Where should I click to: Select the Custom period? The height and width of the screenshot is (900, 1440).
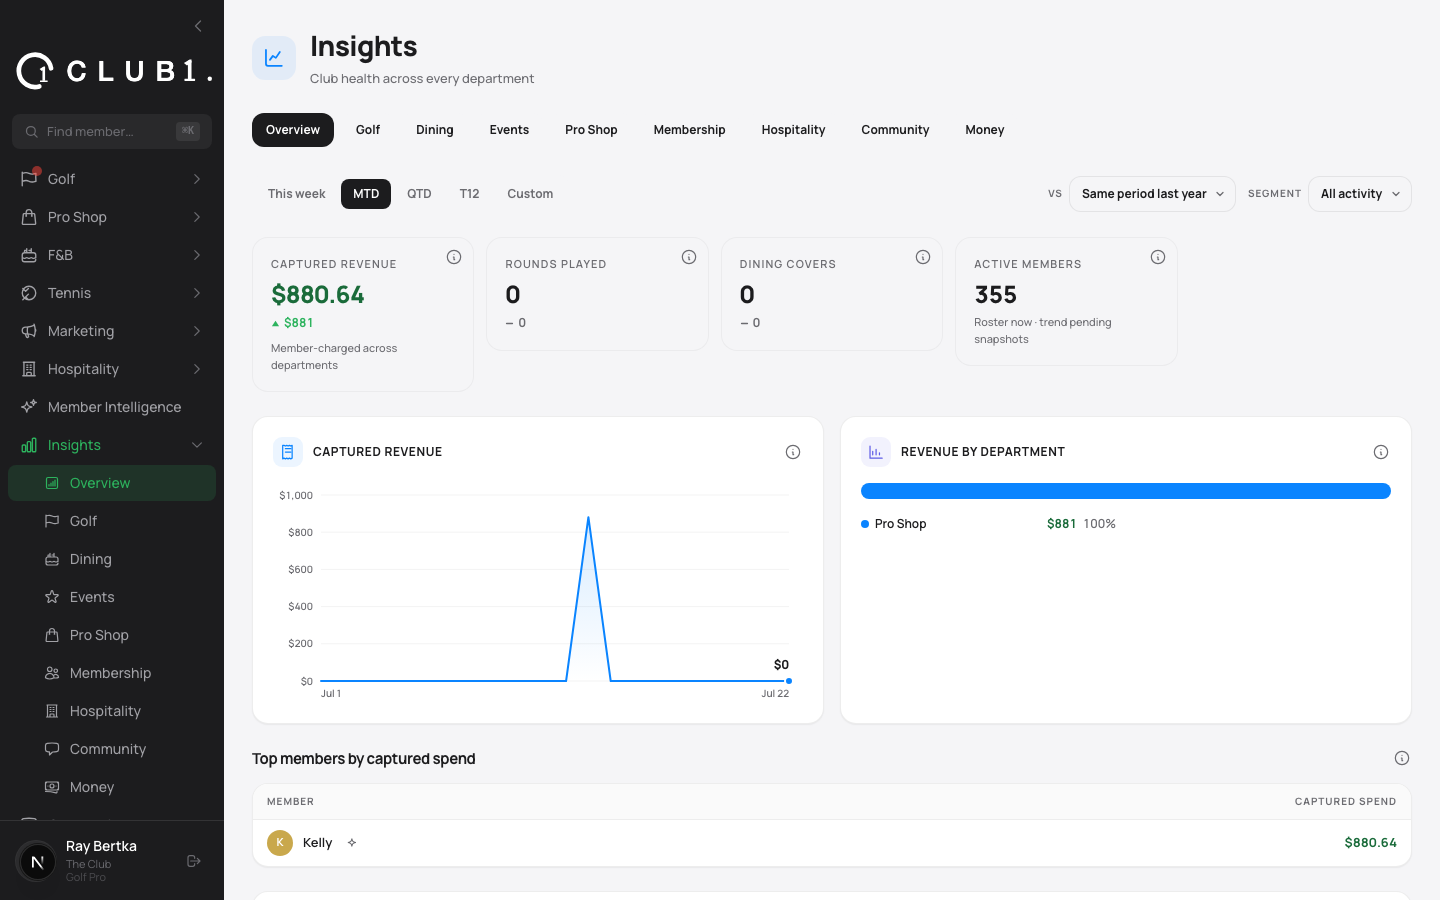[530, 194]
